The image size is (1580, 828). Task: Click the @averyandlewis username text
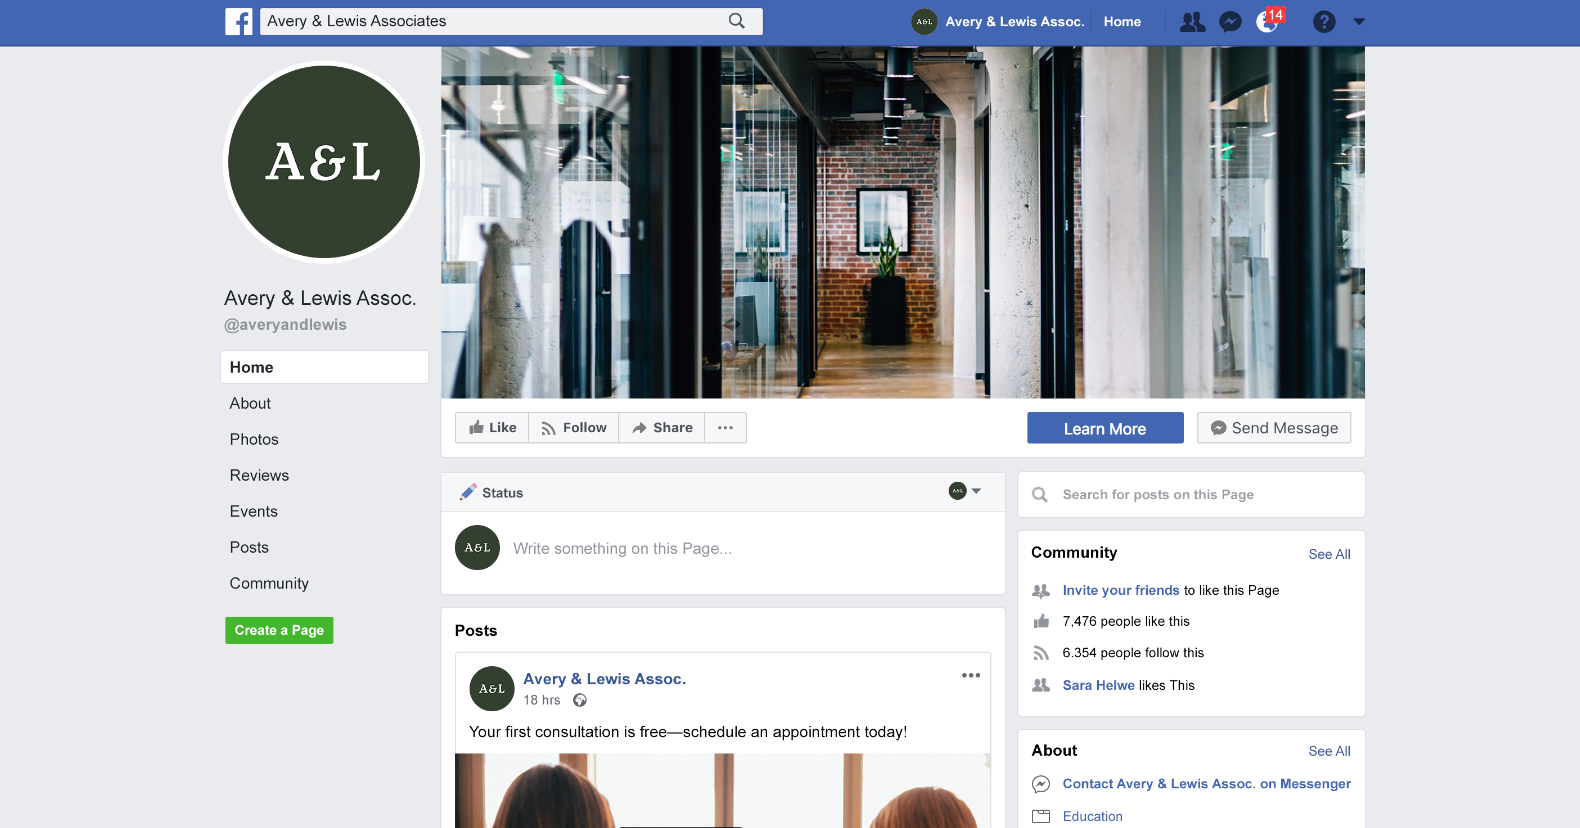click(285, 325)
